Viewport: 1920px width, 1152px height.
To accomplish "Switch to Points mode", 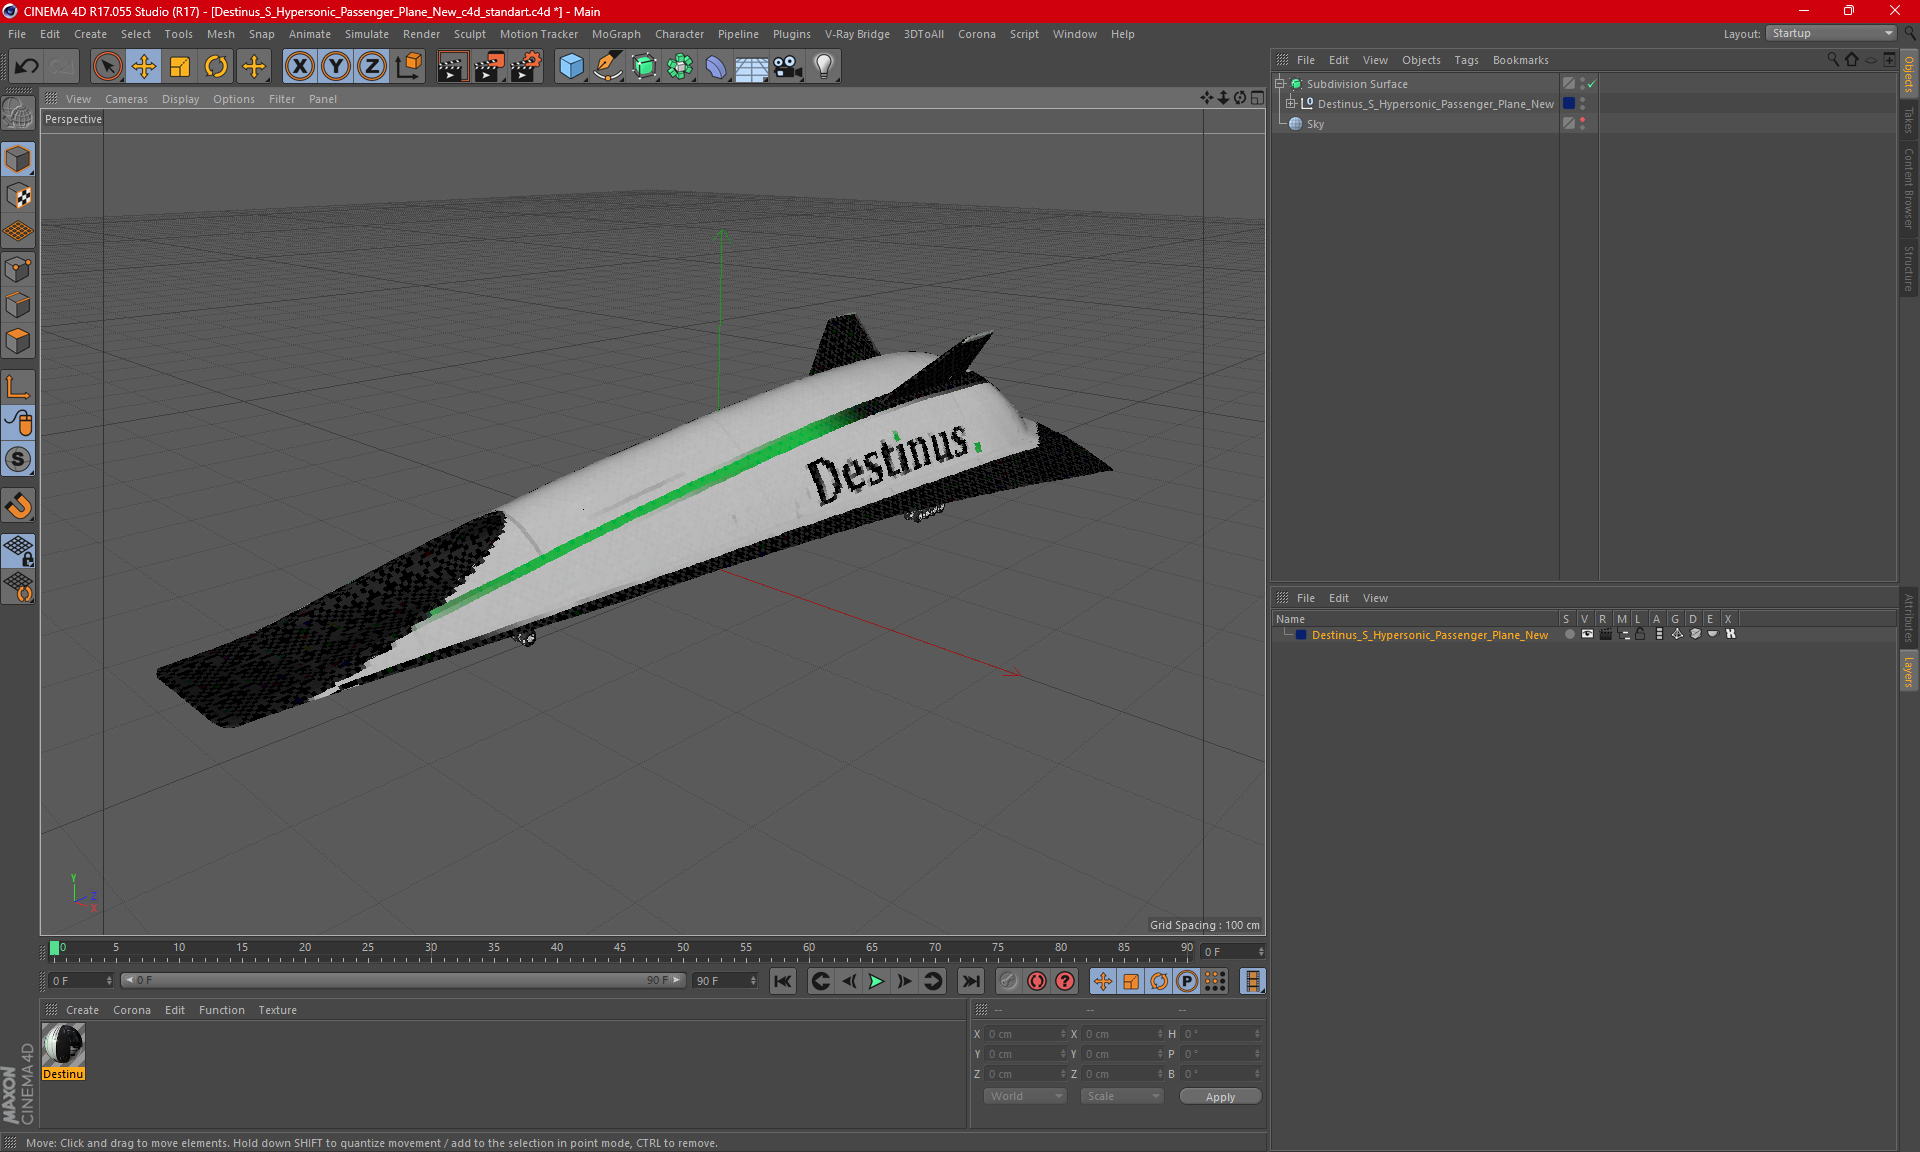I will 18,269.
